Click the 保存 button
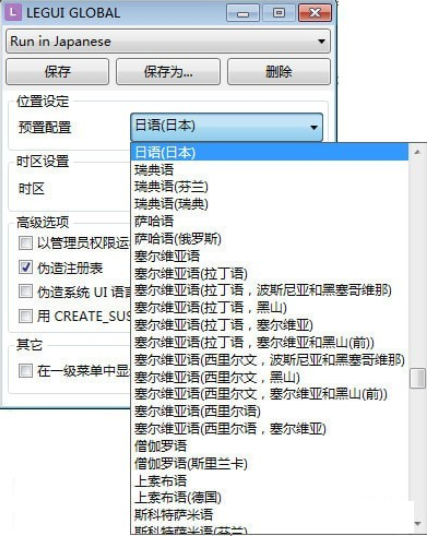 pos(57,72)
